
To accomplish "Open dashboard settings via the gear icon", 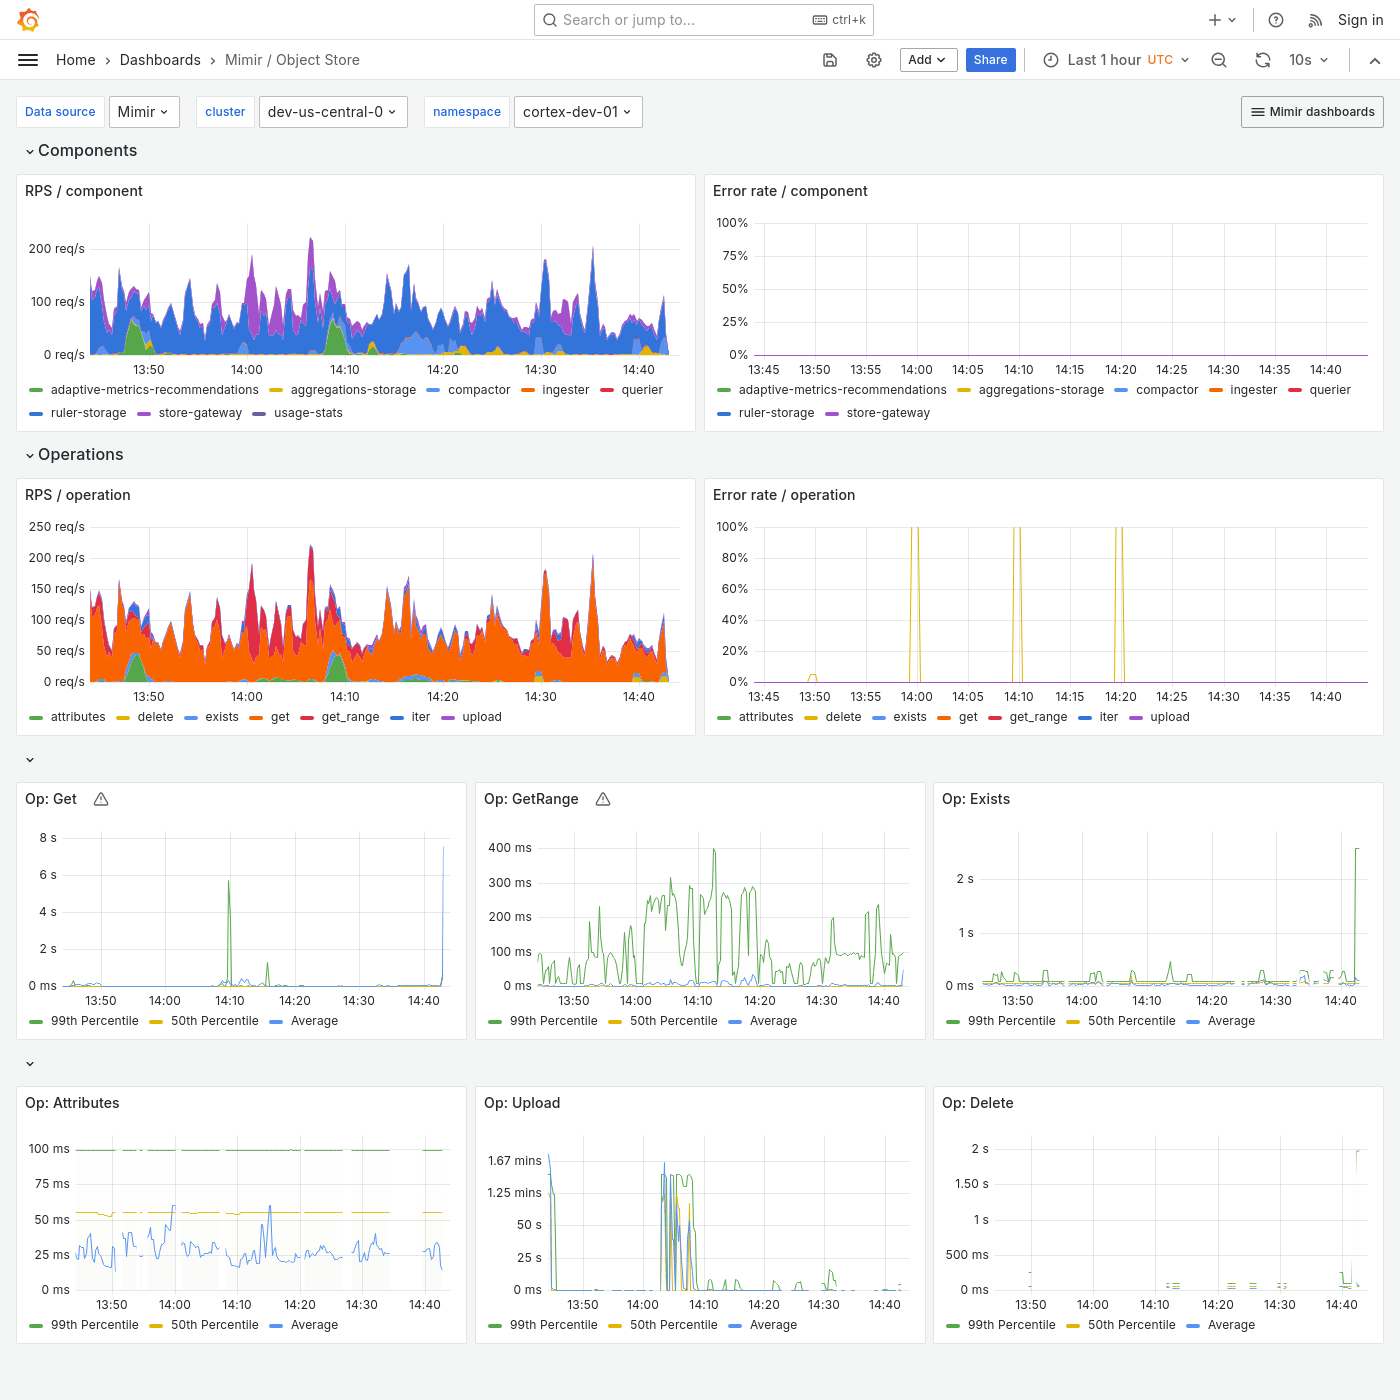I will click(873, 60).
